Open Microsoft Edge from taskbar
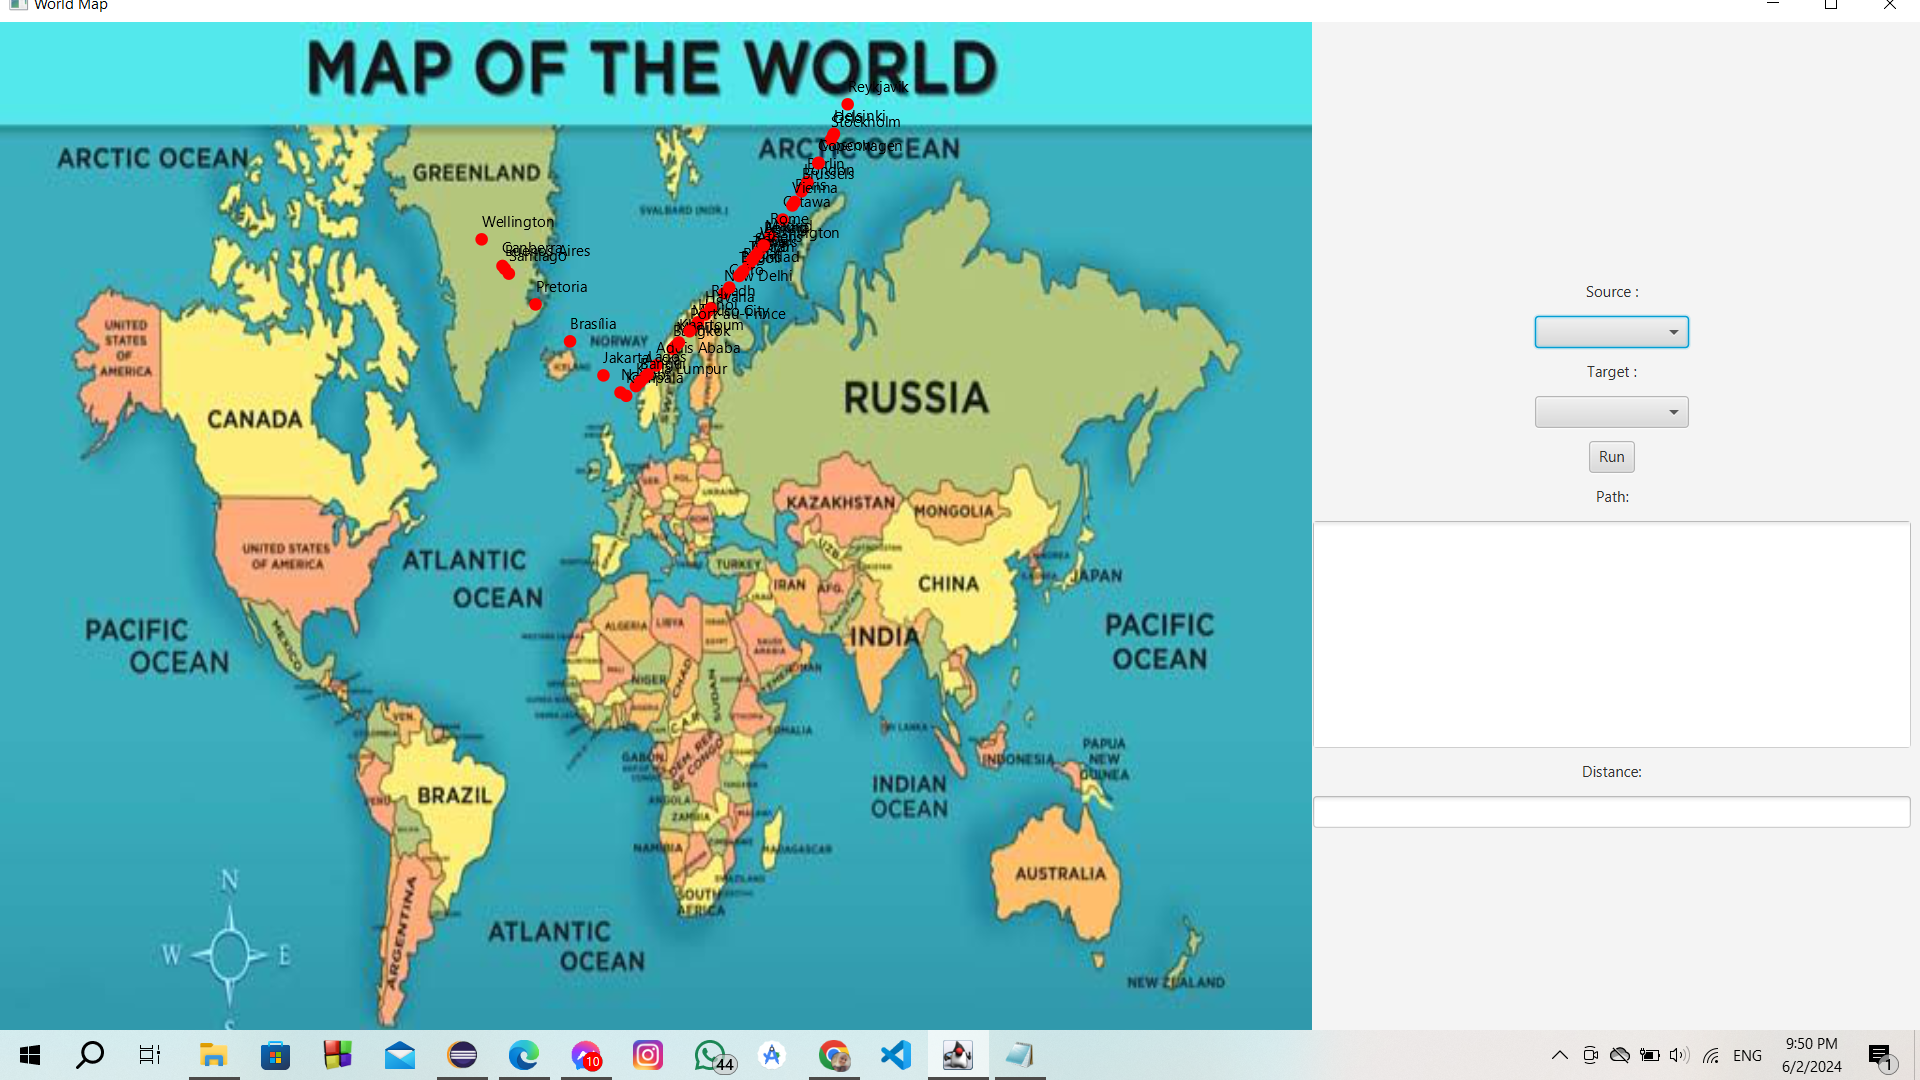Screen dimensions: 1920x1080 pos(524,1055)
